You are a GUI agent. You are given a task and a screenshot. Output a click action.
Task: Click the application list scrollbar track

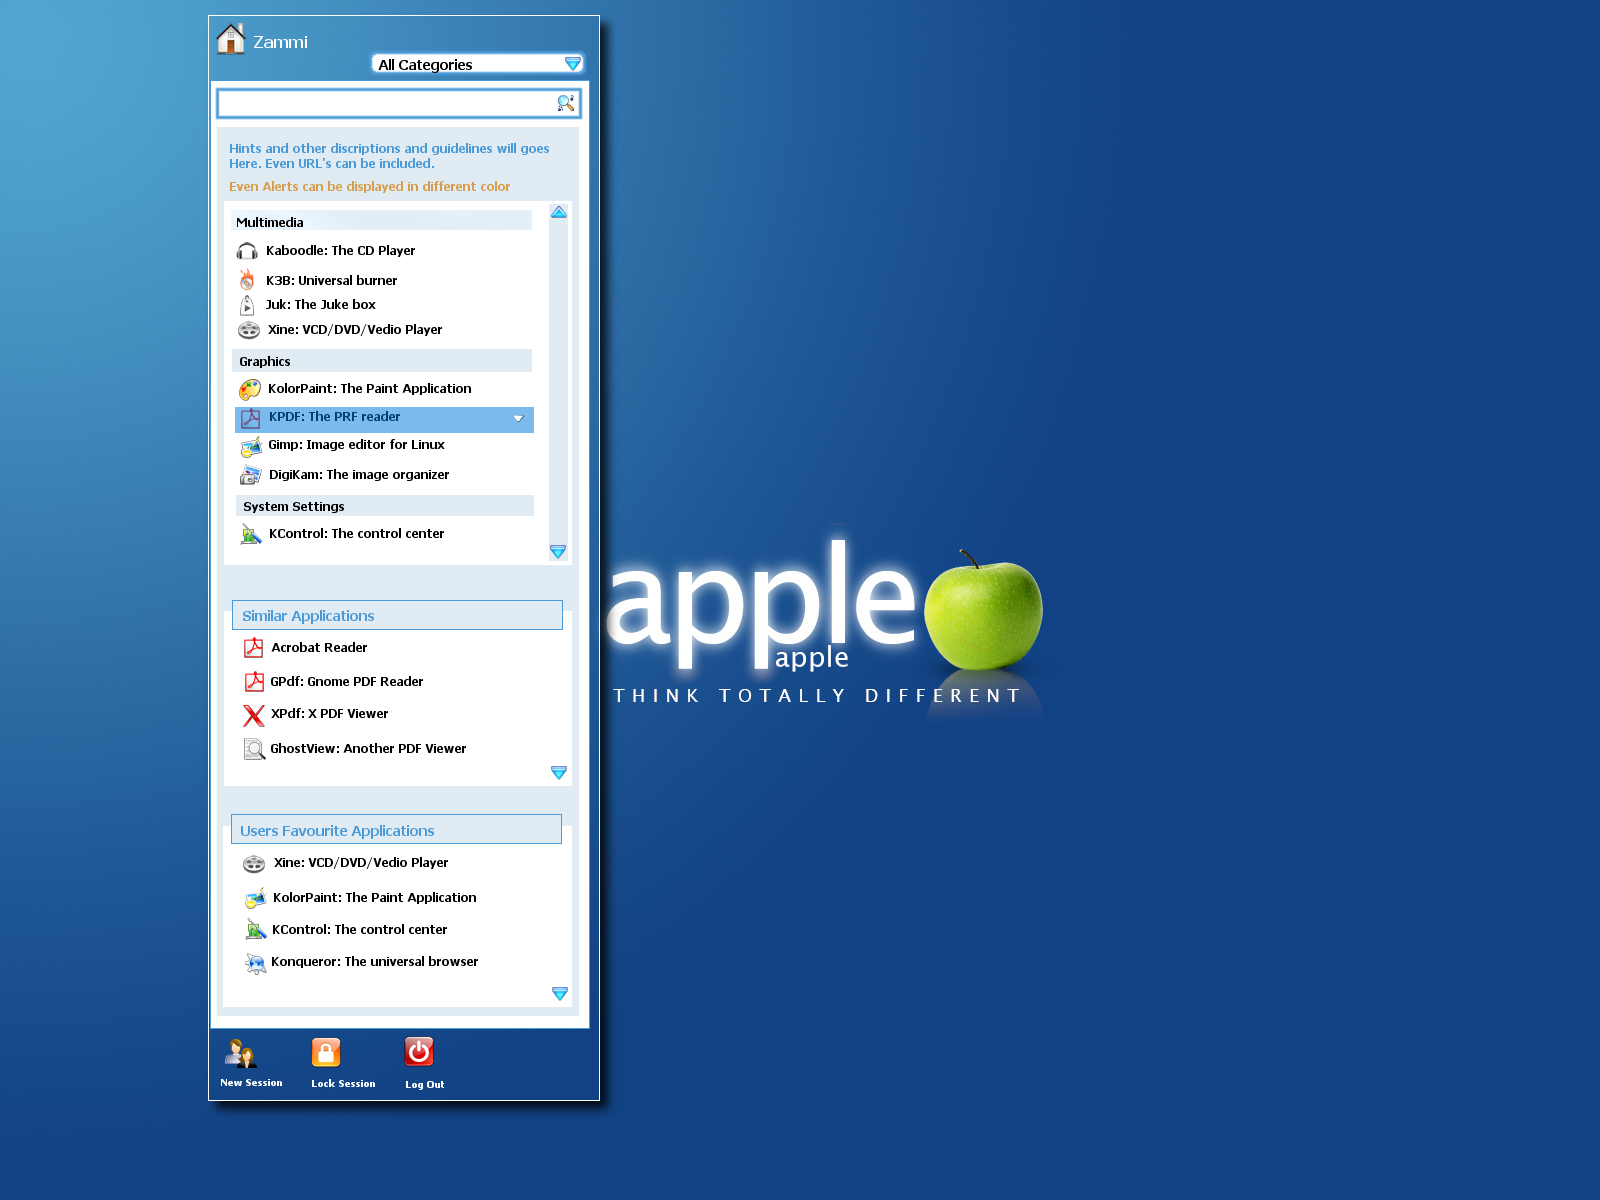(x=558, y=381)
